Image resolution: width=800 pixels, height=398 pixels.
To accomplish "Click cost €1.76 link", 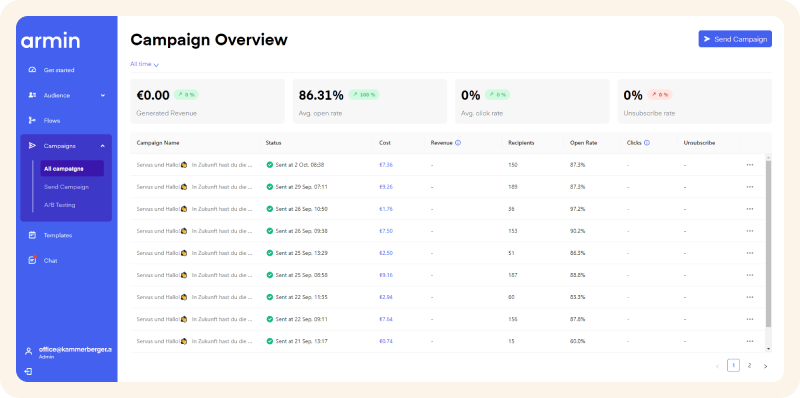I will coord(386,209).
